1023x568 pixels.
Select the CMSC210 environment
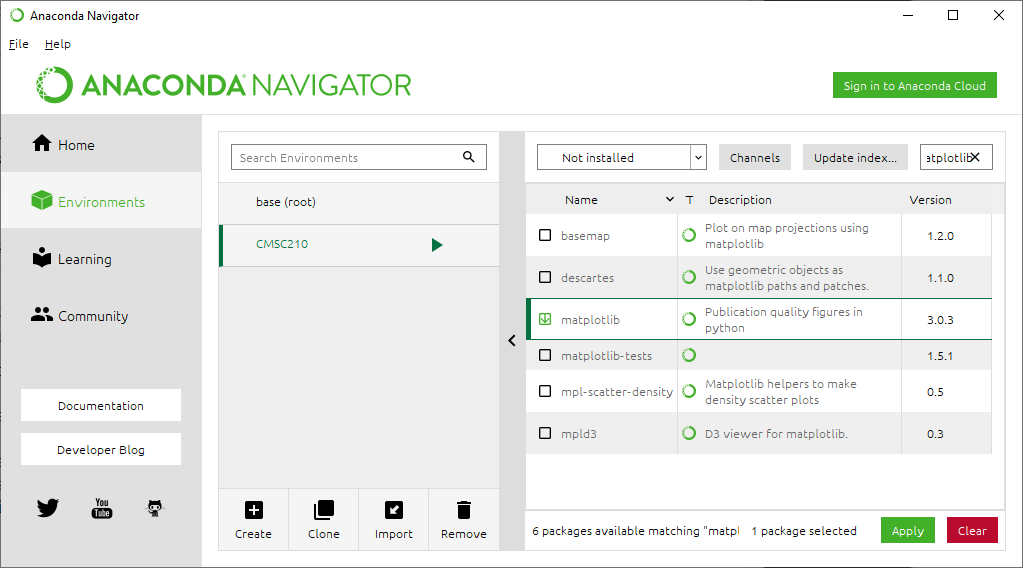click(x=359, y=245)
